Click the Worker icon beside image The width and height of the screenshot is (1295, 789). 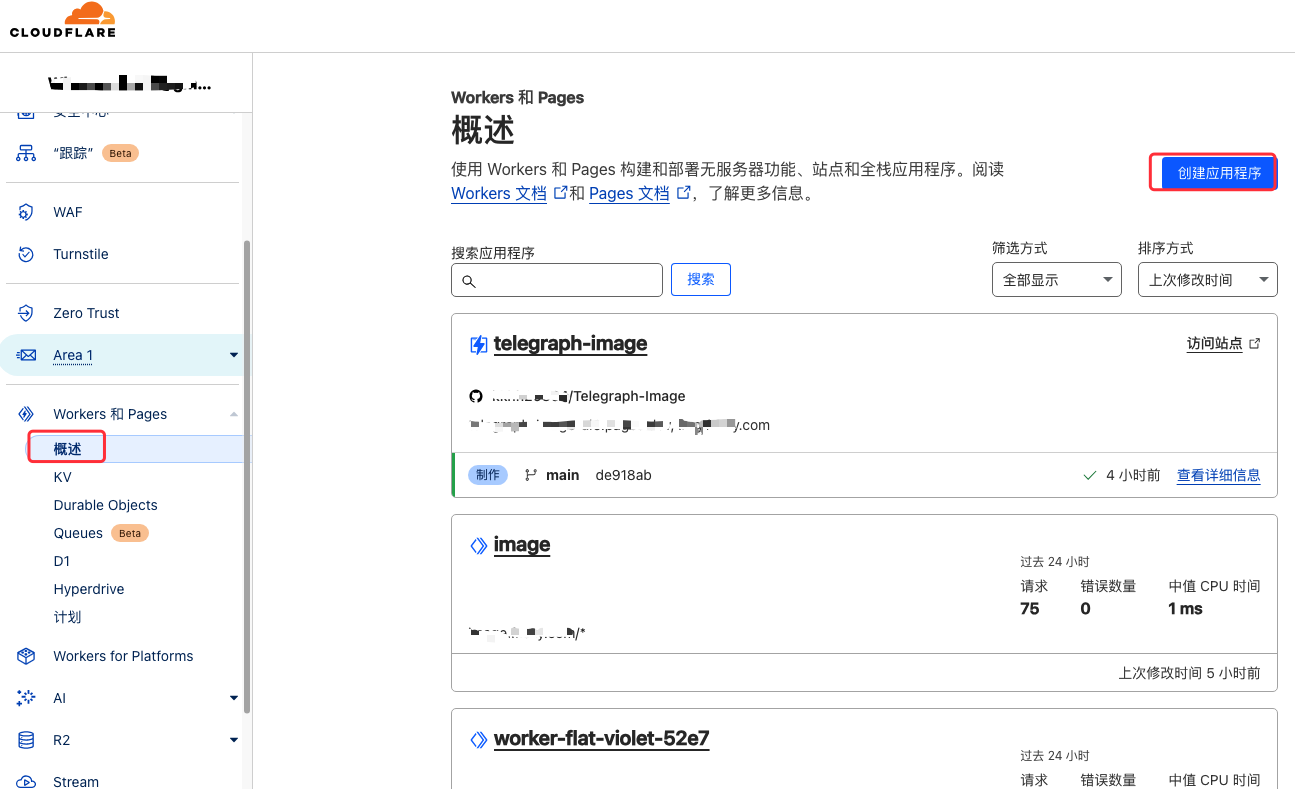[x=479, y=546]
